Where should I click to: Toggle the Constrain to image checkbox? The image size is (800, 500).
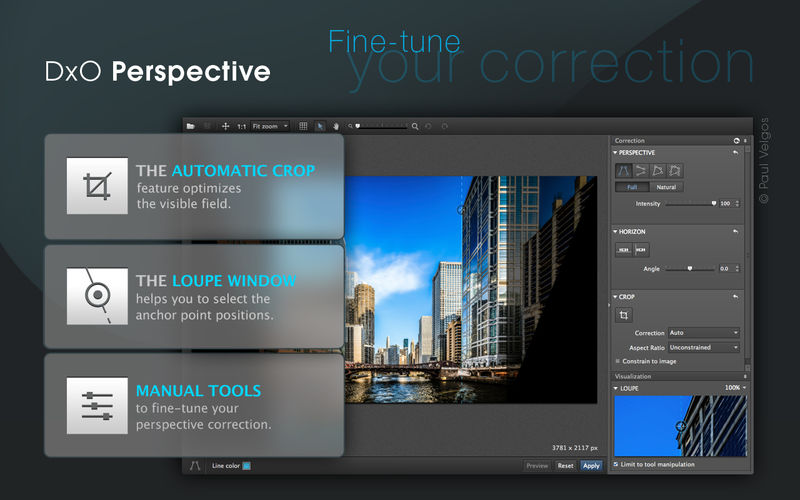(617, 361)
